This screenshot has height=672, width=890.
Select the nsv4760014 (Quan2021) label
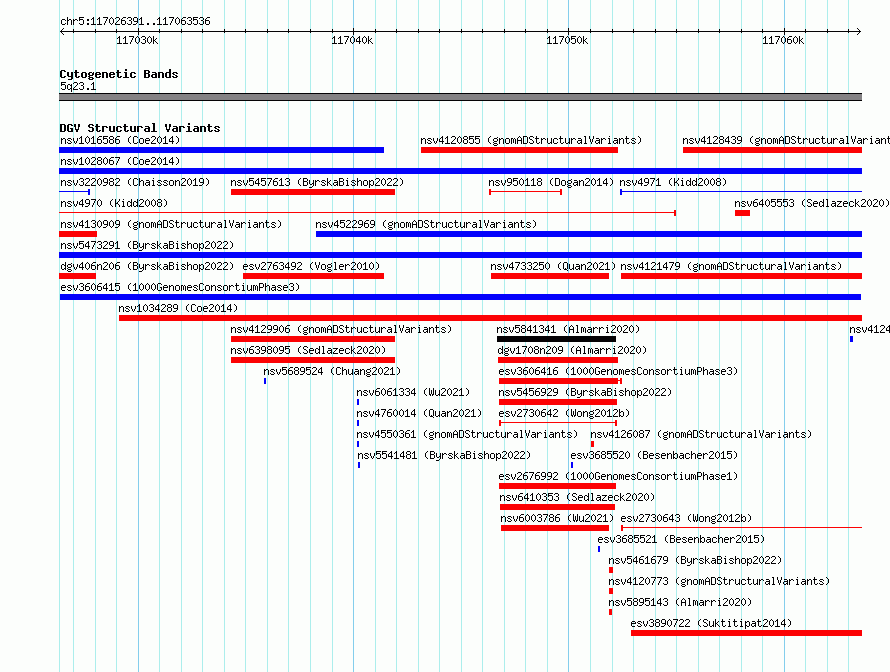pos(419,413)
